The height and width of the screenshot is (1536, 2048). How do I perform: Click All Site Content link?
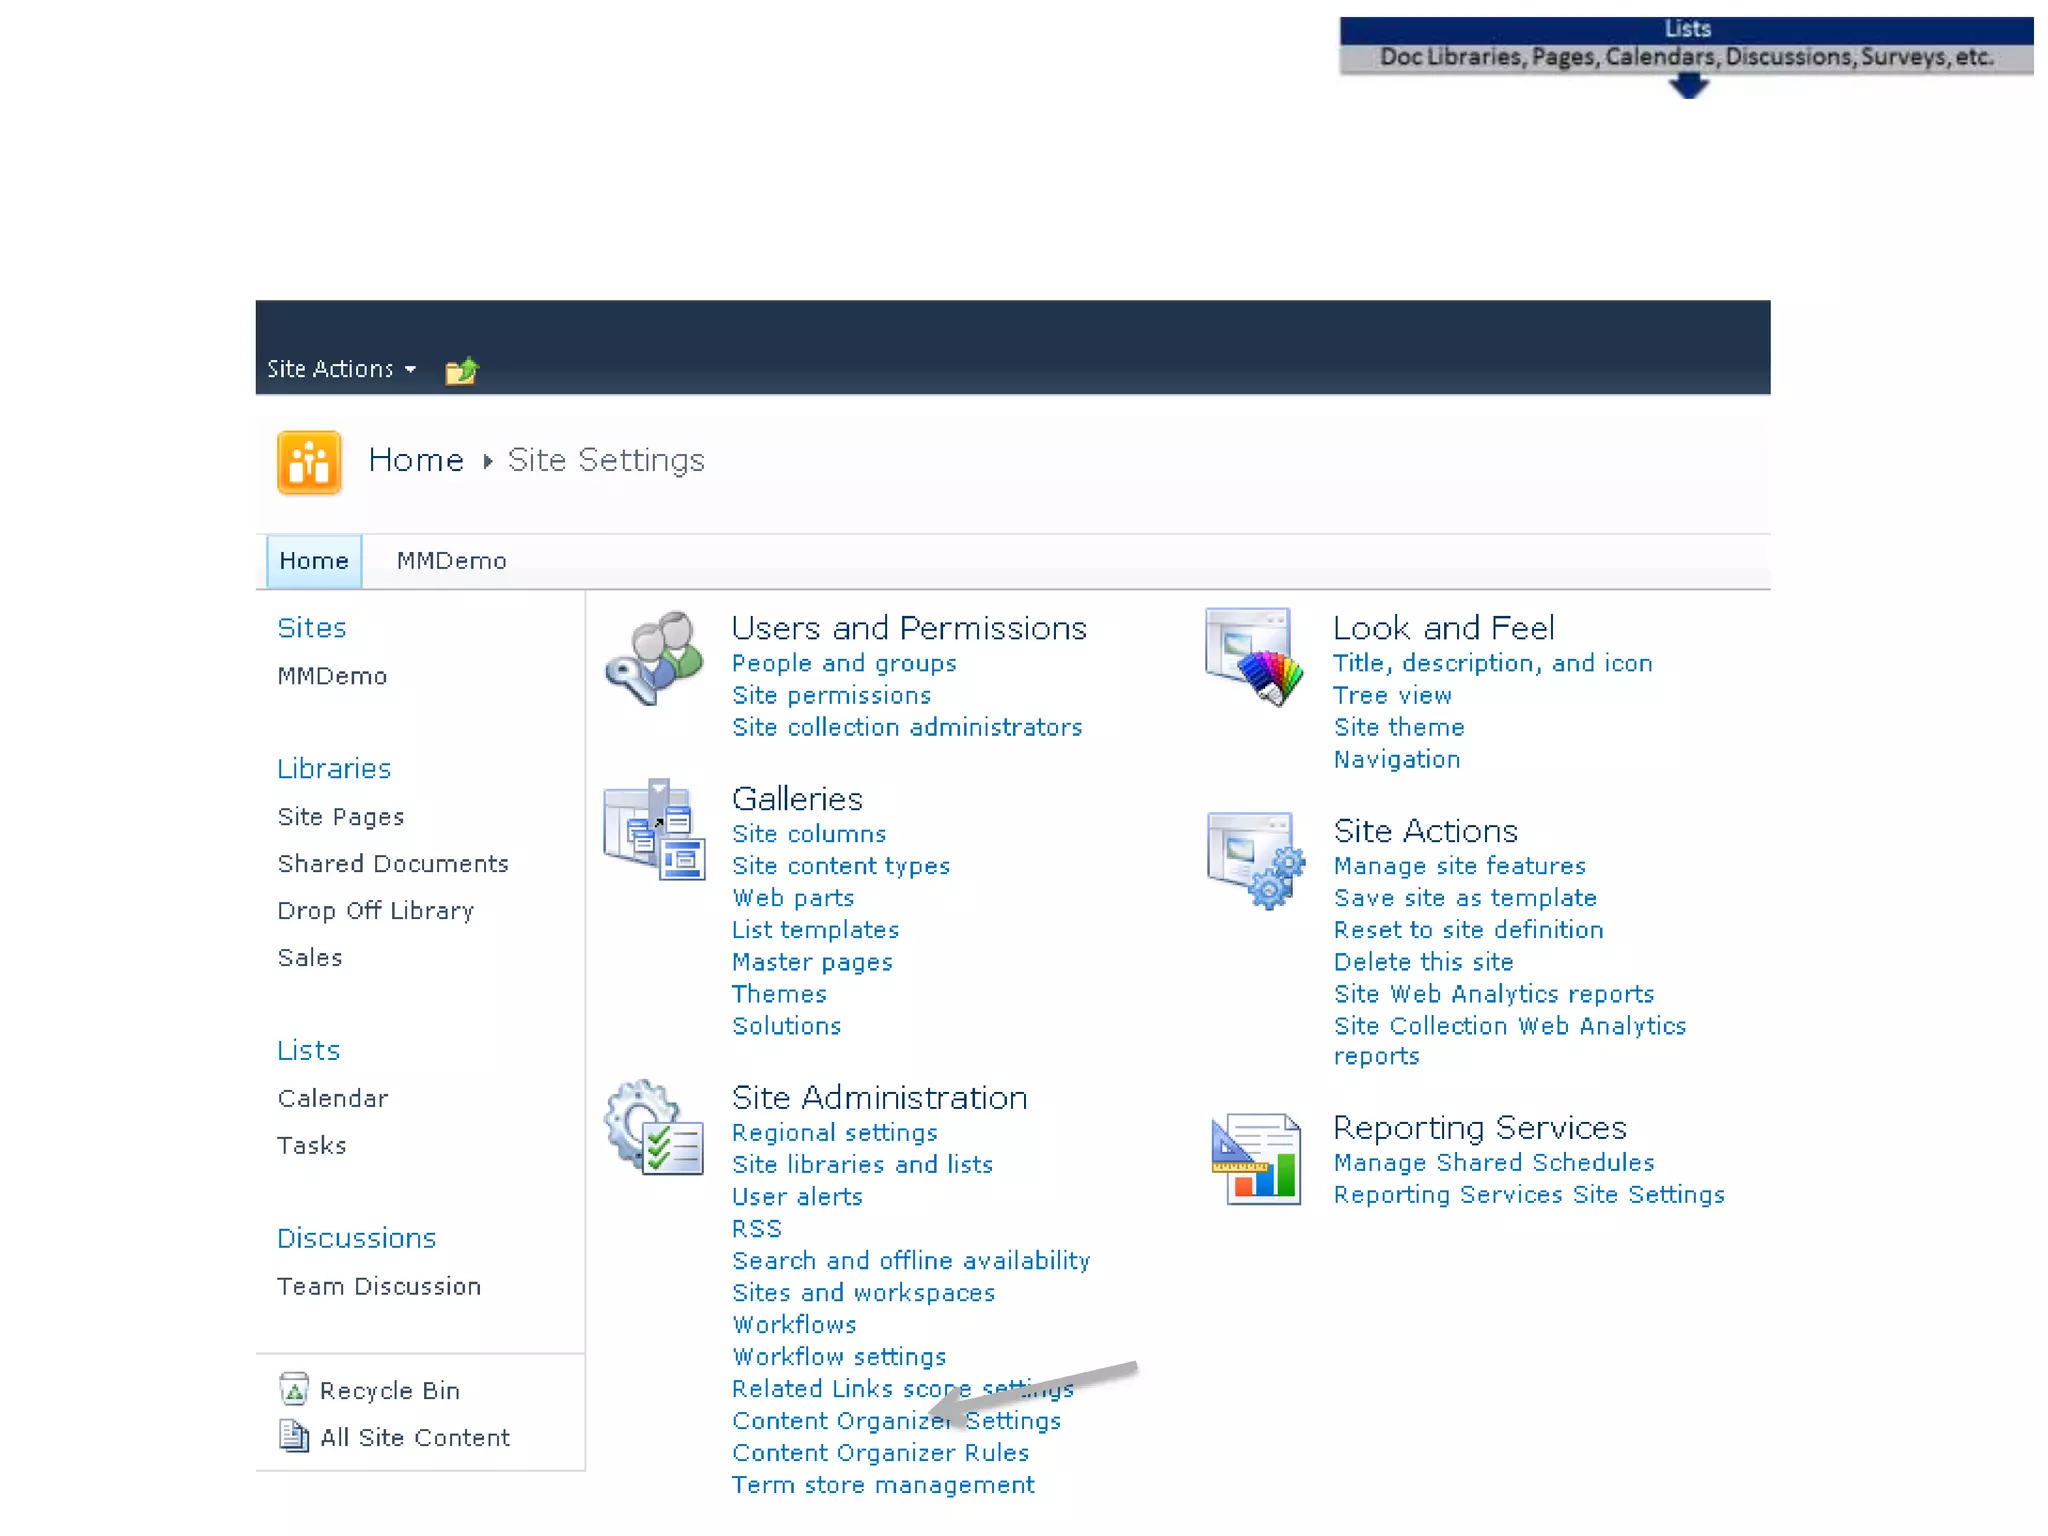414,1437
